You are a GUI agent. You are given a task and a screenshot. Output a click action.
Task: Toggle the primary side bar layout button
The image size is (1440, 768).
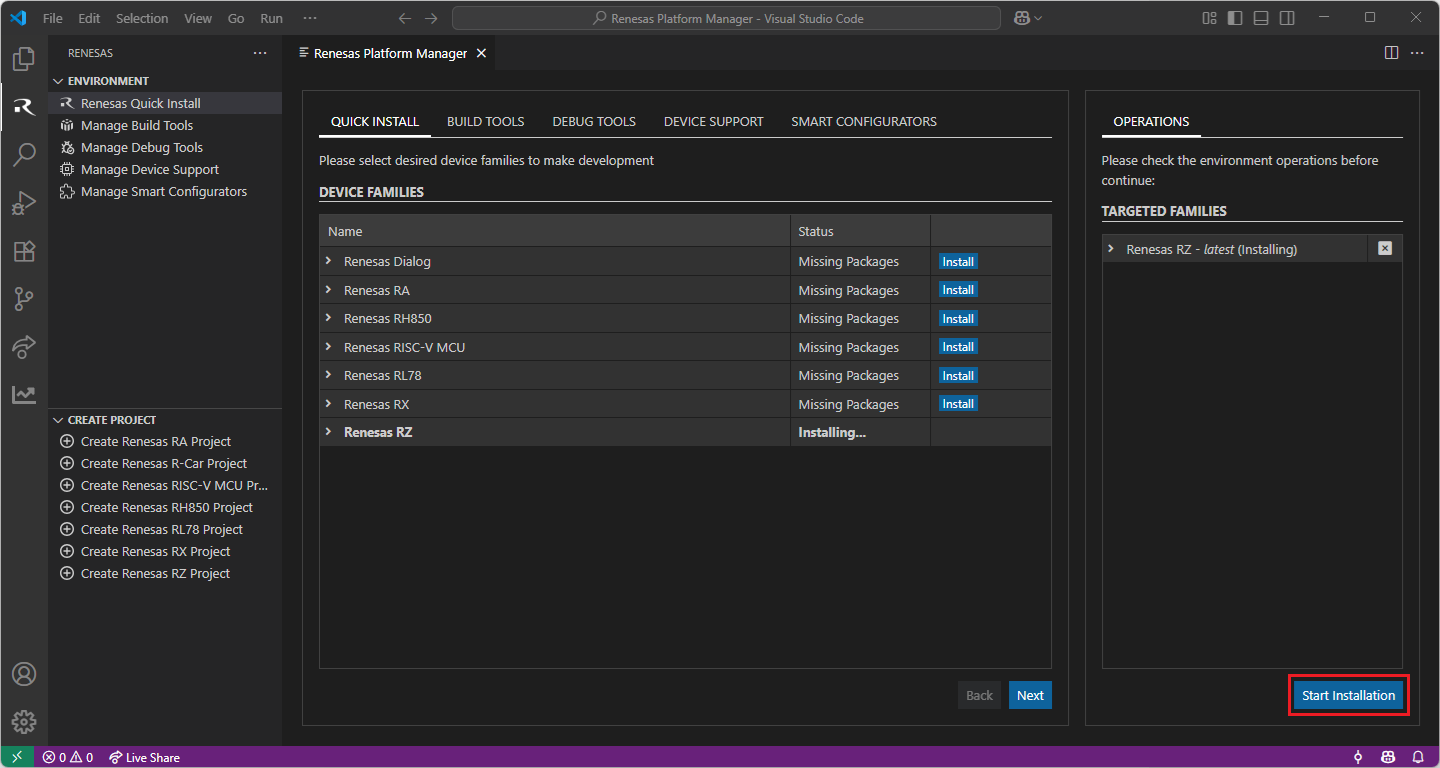click(x=1235, y=18)
